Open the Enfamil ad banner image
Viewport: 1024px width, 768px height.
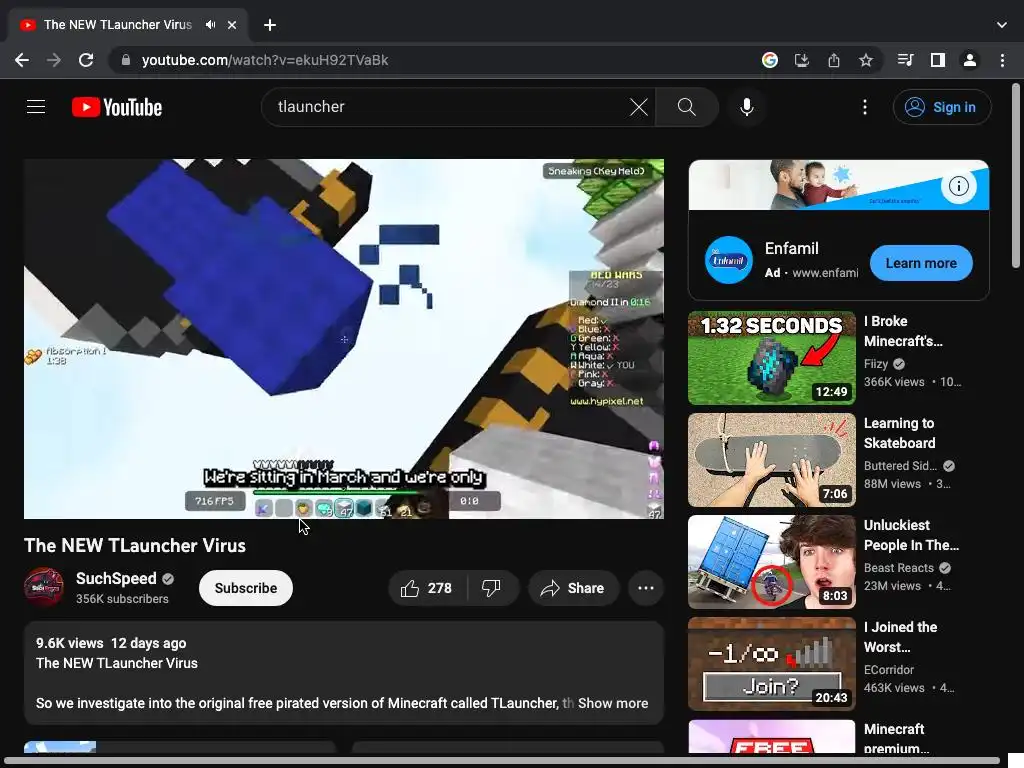point(839,185)
